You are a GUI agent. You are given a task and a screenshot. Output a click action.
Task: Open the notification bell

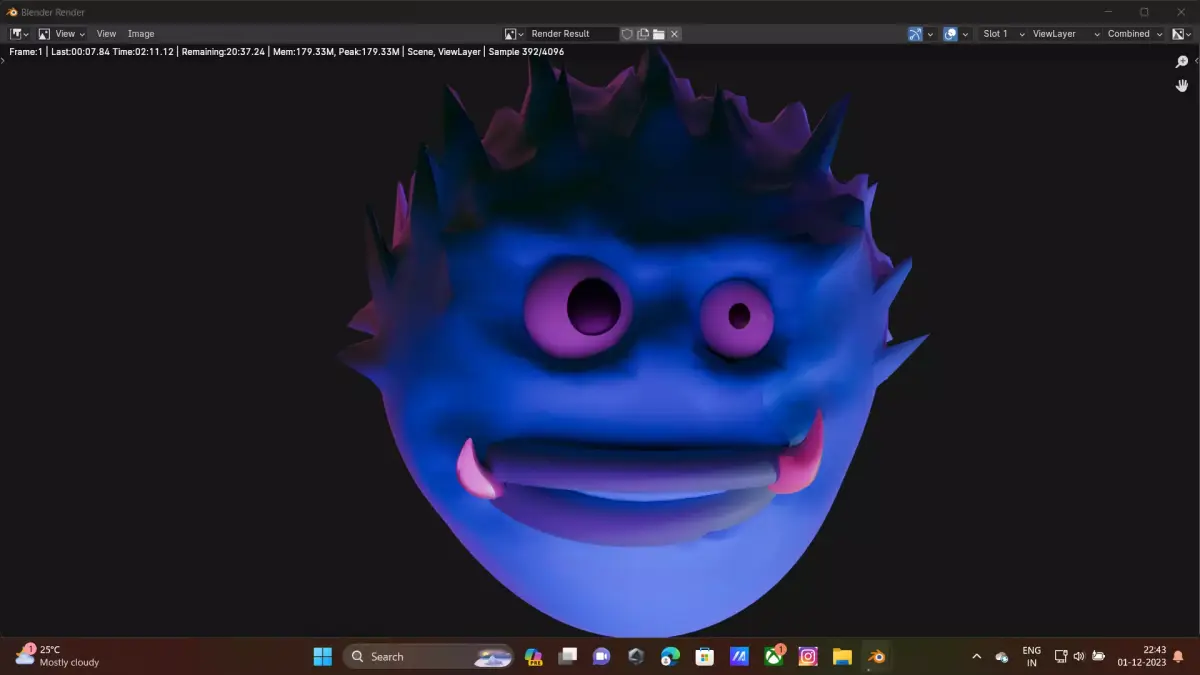coord(1179,657)
